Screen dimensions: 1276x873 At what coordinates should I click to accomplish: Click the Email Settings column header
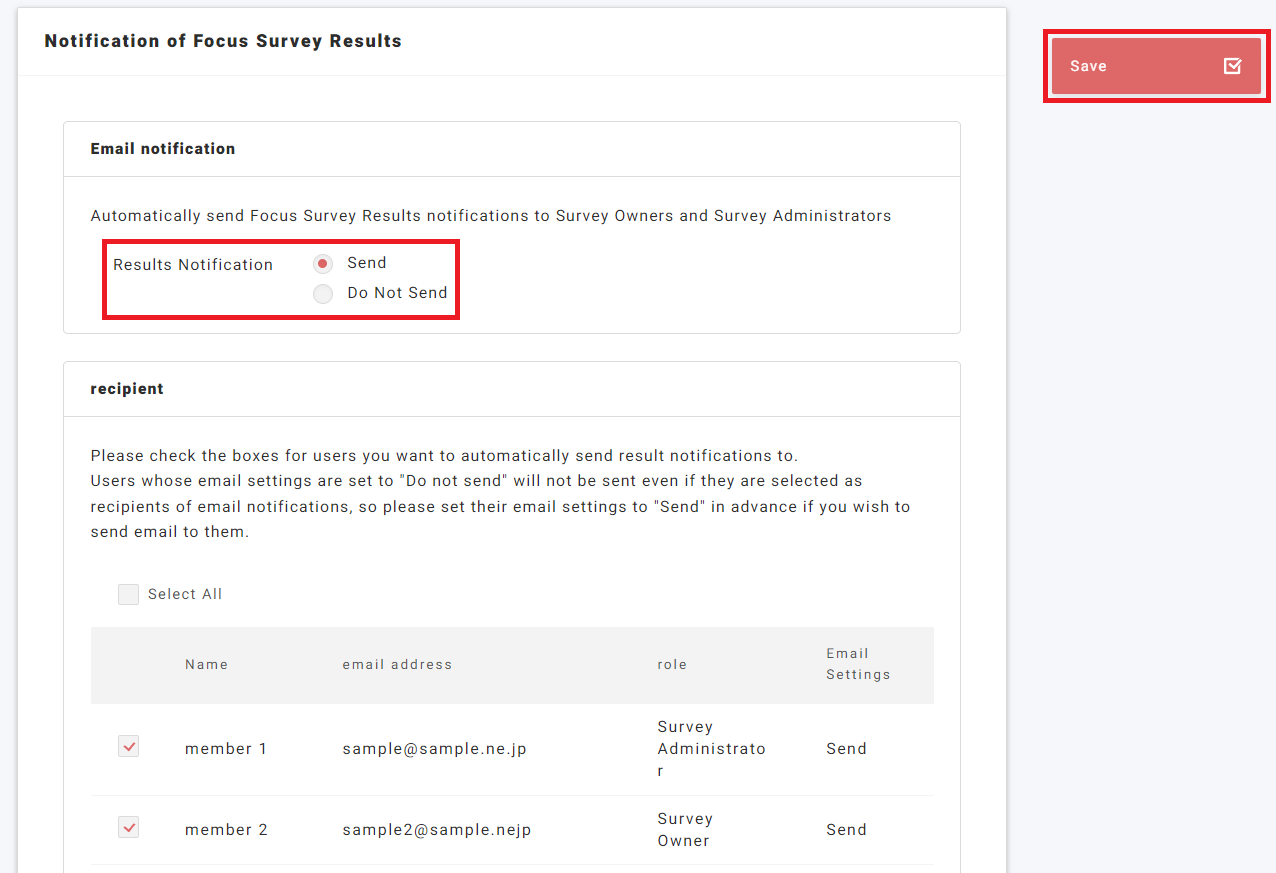[858, 664]
